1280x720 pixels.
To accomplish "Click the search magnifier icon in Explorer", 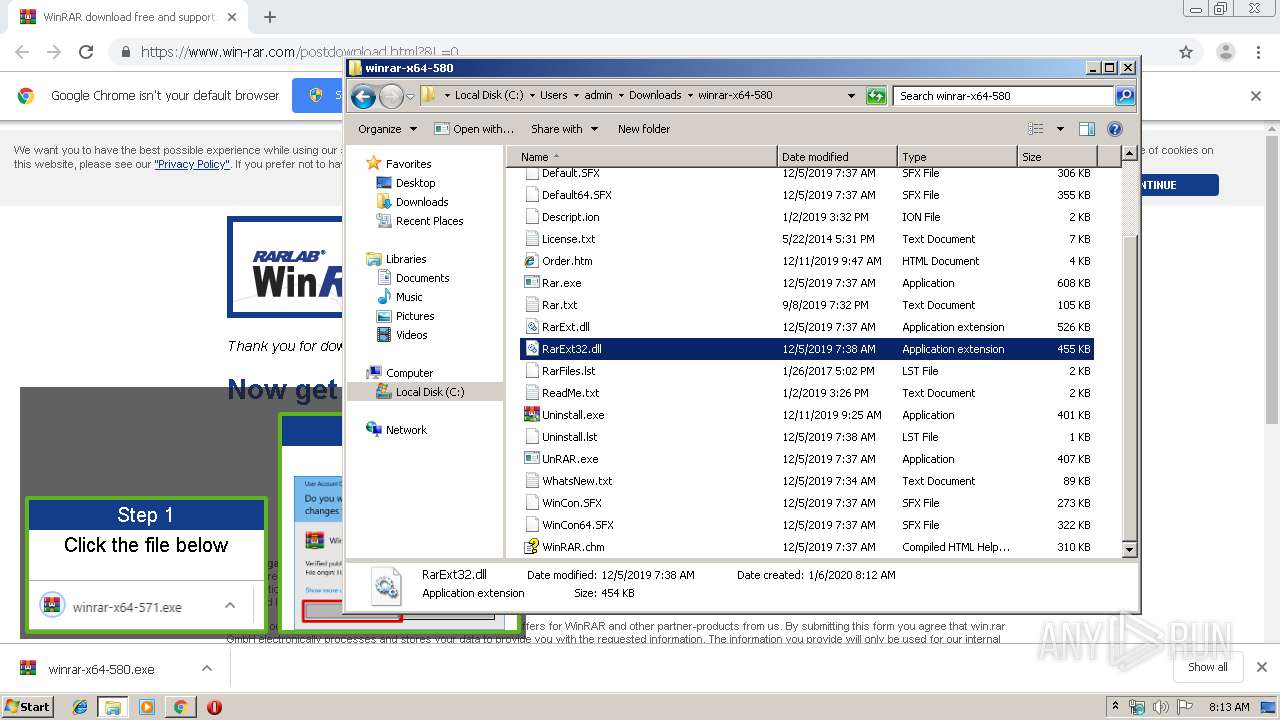I will tap(1125, 96).
